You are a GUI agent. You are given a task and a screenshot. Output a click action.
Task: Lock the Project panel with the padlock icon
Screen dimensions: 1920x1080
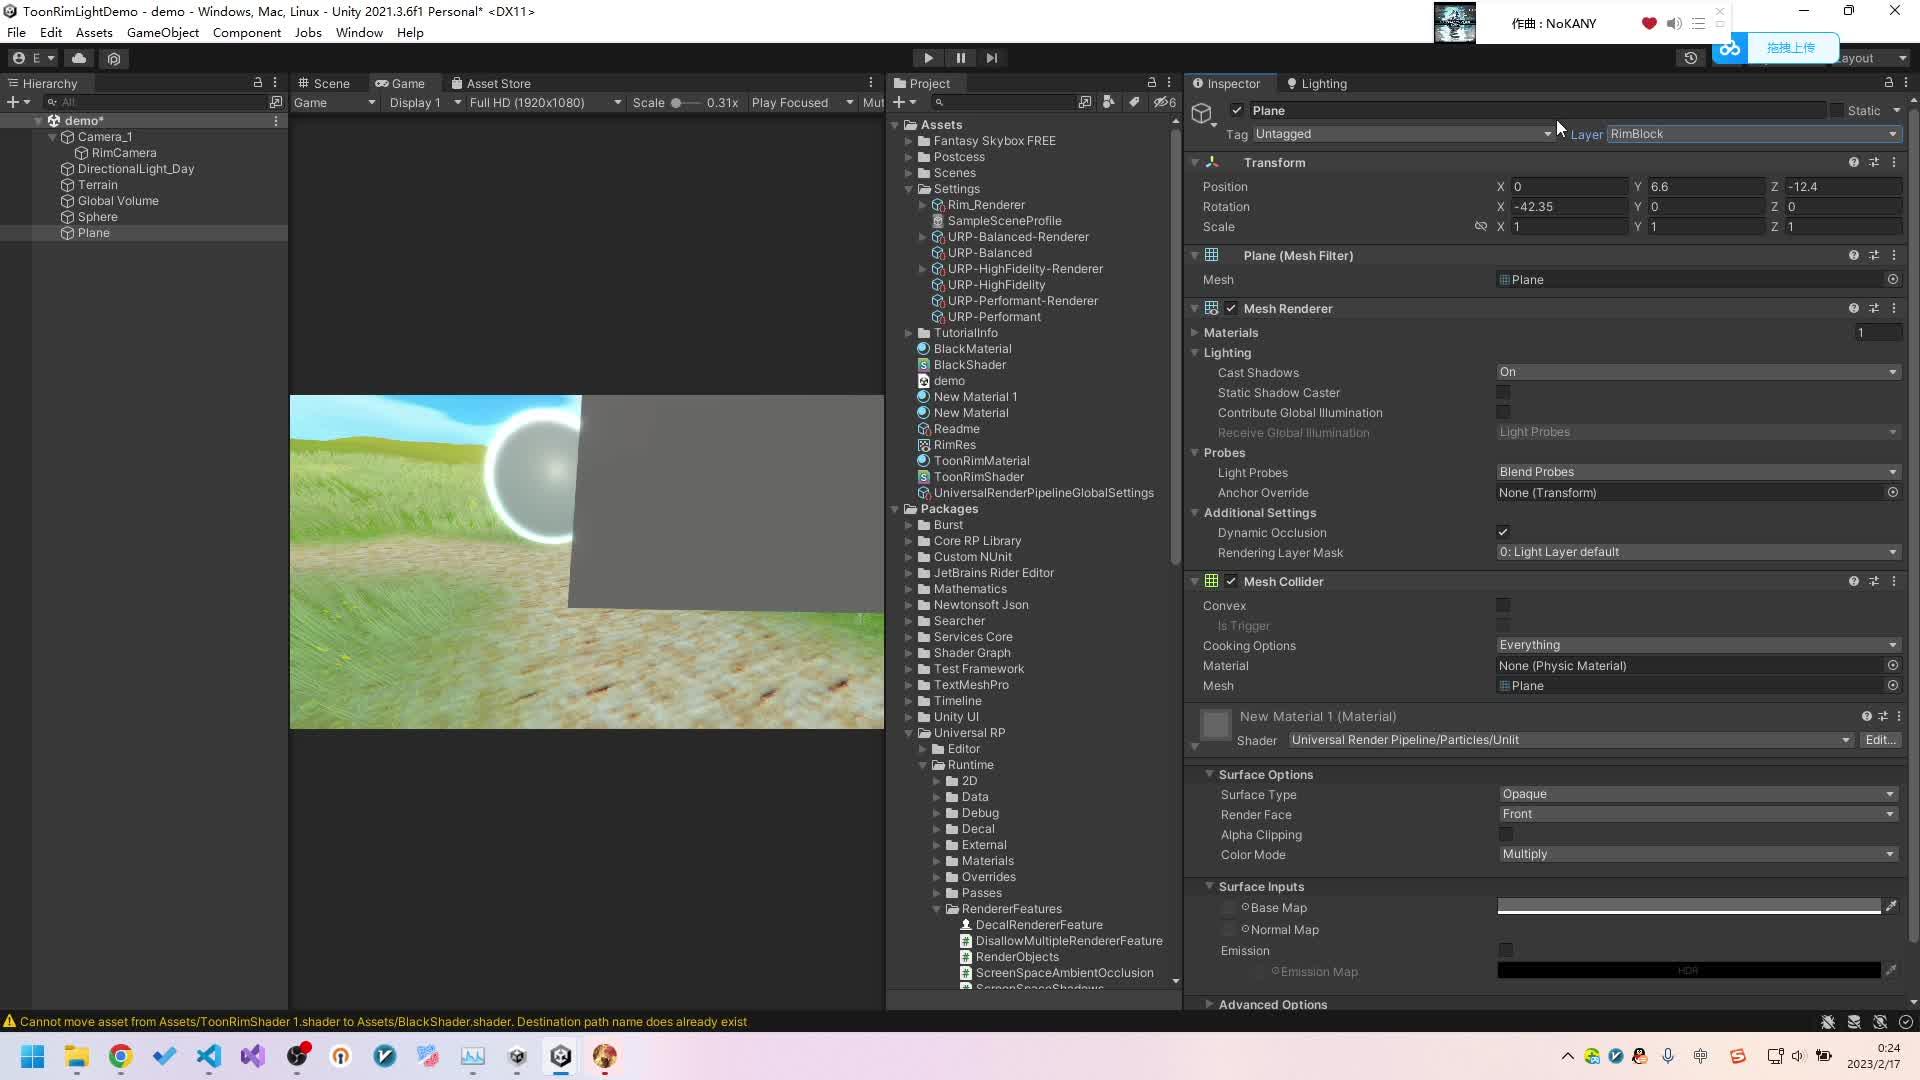tap(1153, 82)
